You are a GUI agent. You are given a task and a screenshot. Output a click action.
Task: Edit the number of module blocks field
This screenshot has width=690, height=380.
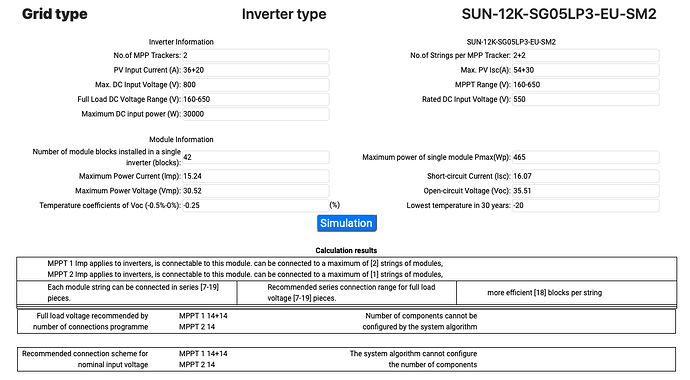[256, 157]
